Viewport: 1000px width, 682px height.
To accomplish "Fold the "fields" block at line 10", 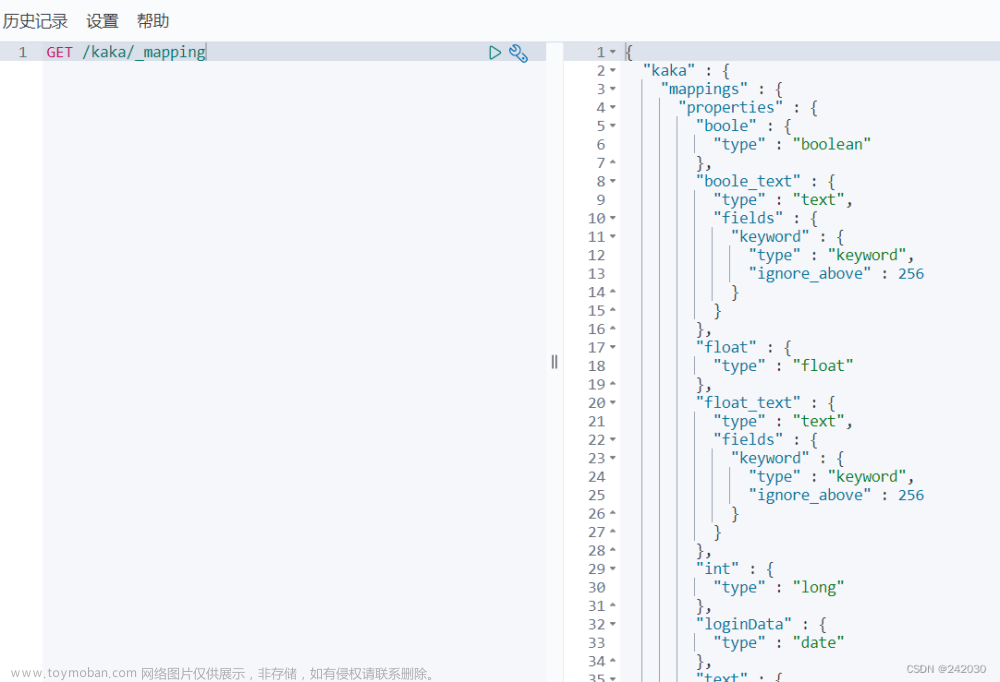I will (x=613, y=218).
